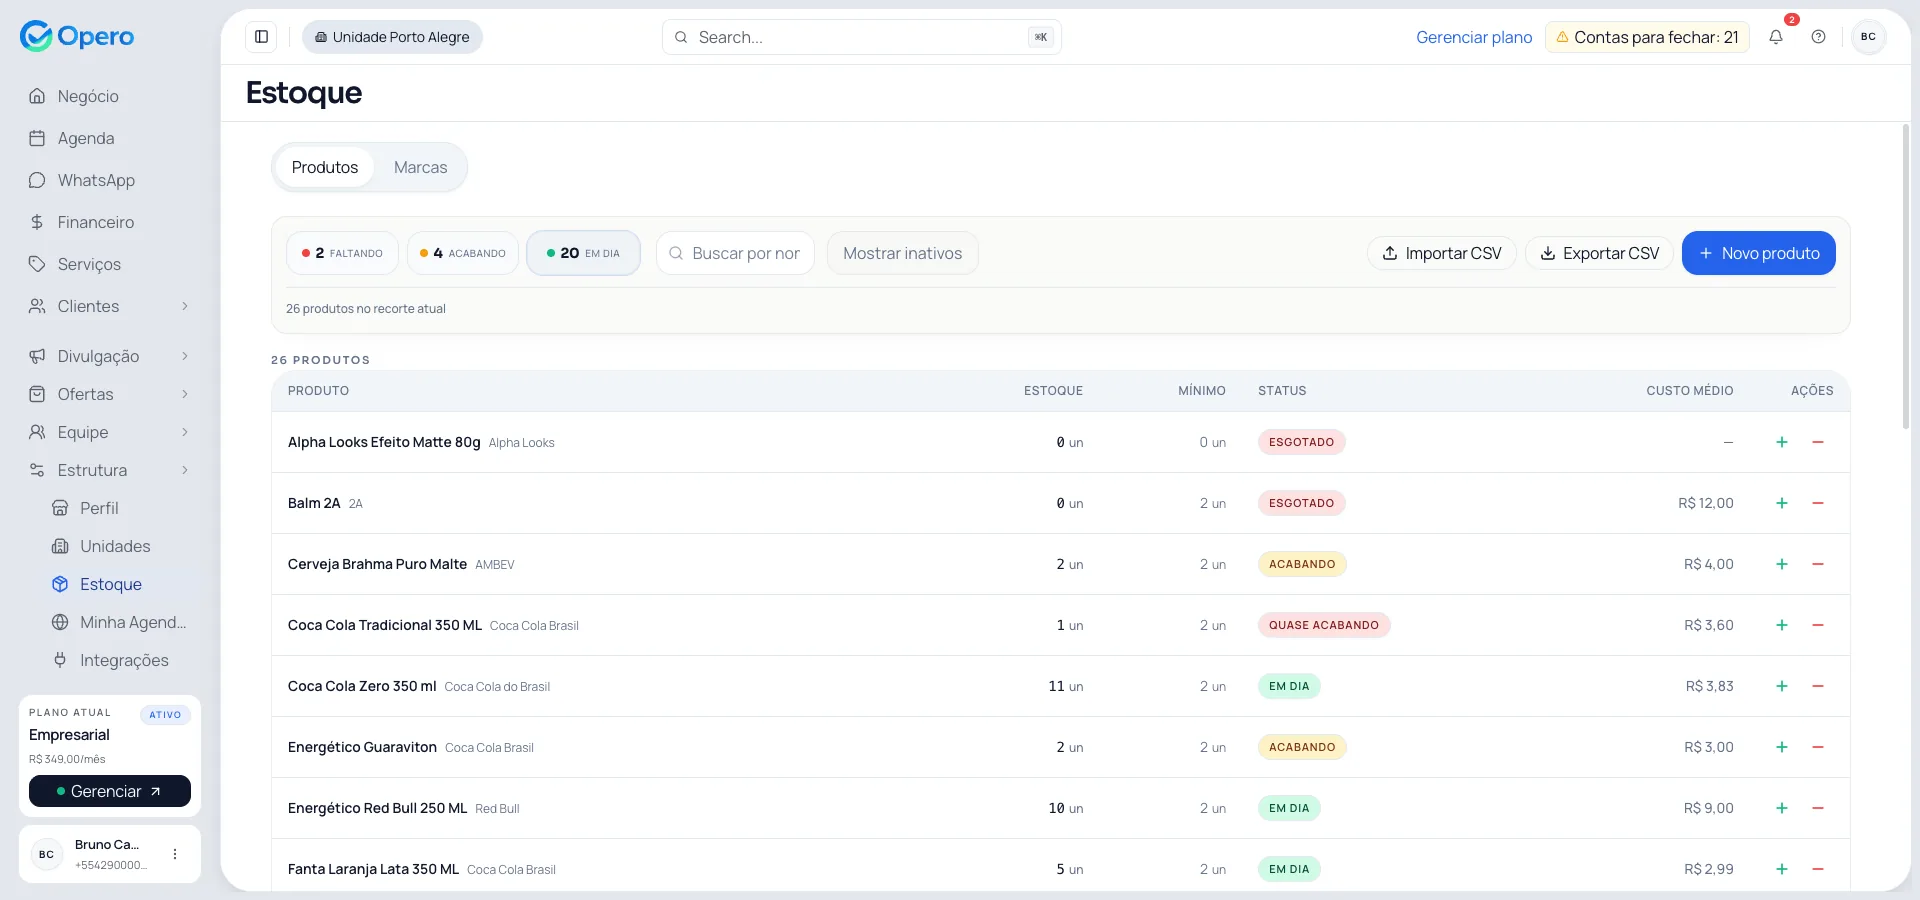Viewport: 1920px width, 900px height.
Task: Add stock to Energético Red Bull 250 ML
Action: pos(1782,808)
